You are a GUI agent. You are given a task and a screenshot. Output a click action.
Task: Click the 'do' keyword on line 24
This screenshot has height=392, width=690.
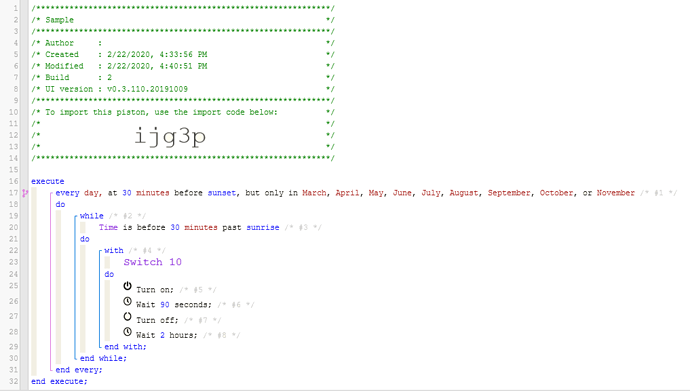point(109,274)
